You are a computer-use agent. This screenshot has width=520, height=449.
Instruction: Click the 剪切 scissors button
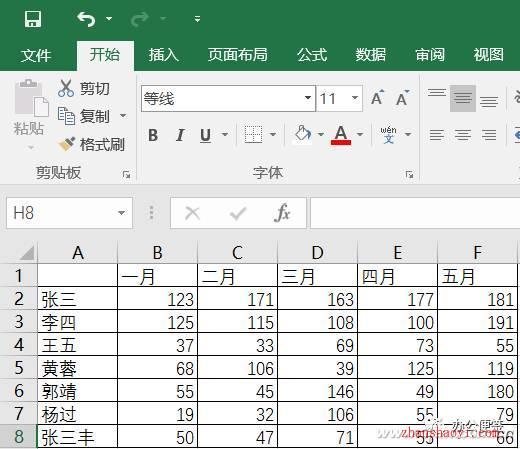[x=84, y=89]
